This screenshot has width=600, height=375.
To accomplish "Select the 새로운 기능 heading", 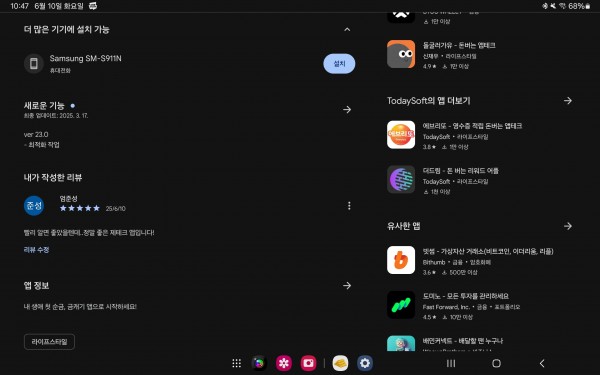I will [x=44, y=106].
